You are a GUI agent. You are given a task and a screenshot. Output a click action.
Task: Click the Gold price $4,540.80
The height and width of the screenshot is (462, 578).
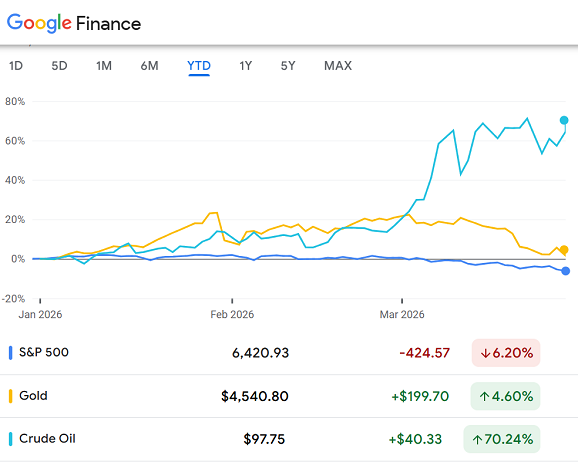(255, 396)
